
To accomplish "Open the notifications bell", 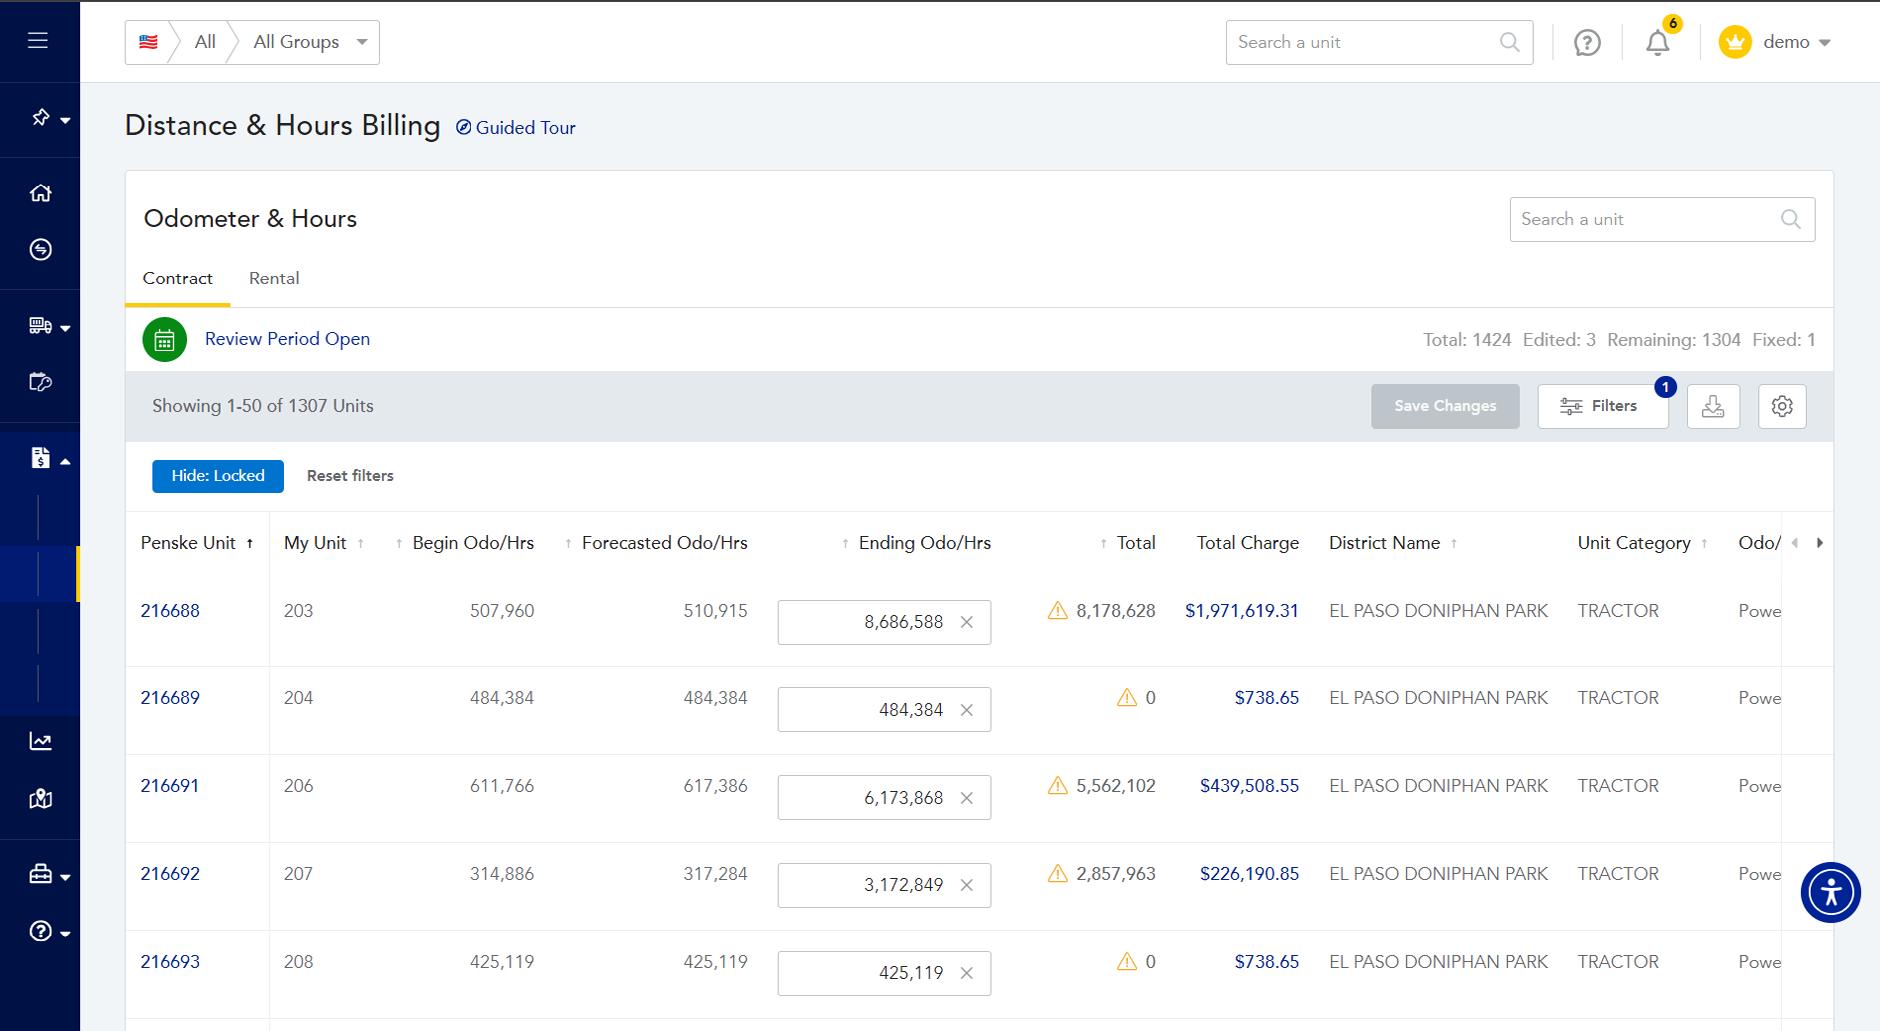I will (x=1658, y=43).
